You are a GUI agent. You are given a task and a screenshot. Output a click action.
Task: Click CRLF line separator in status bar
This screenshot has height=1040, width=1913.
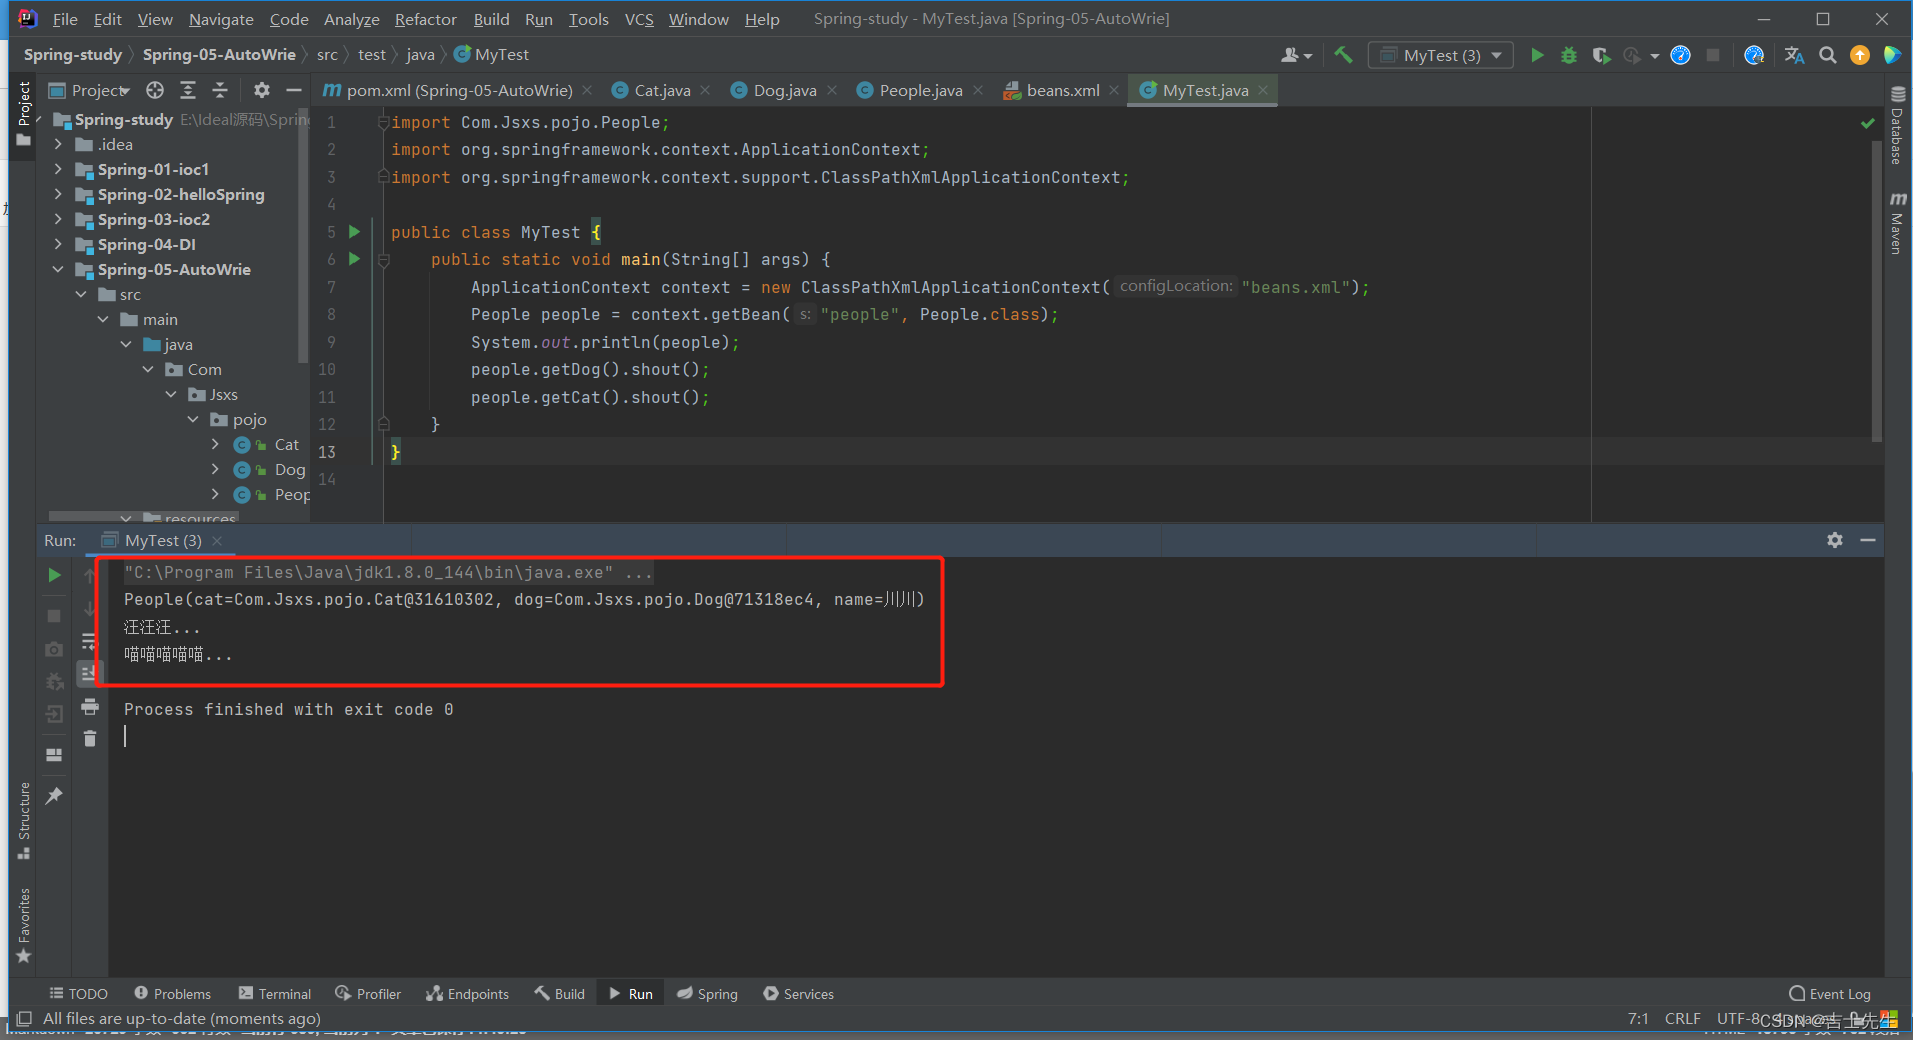[x=1682, y=1018]
